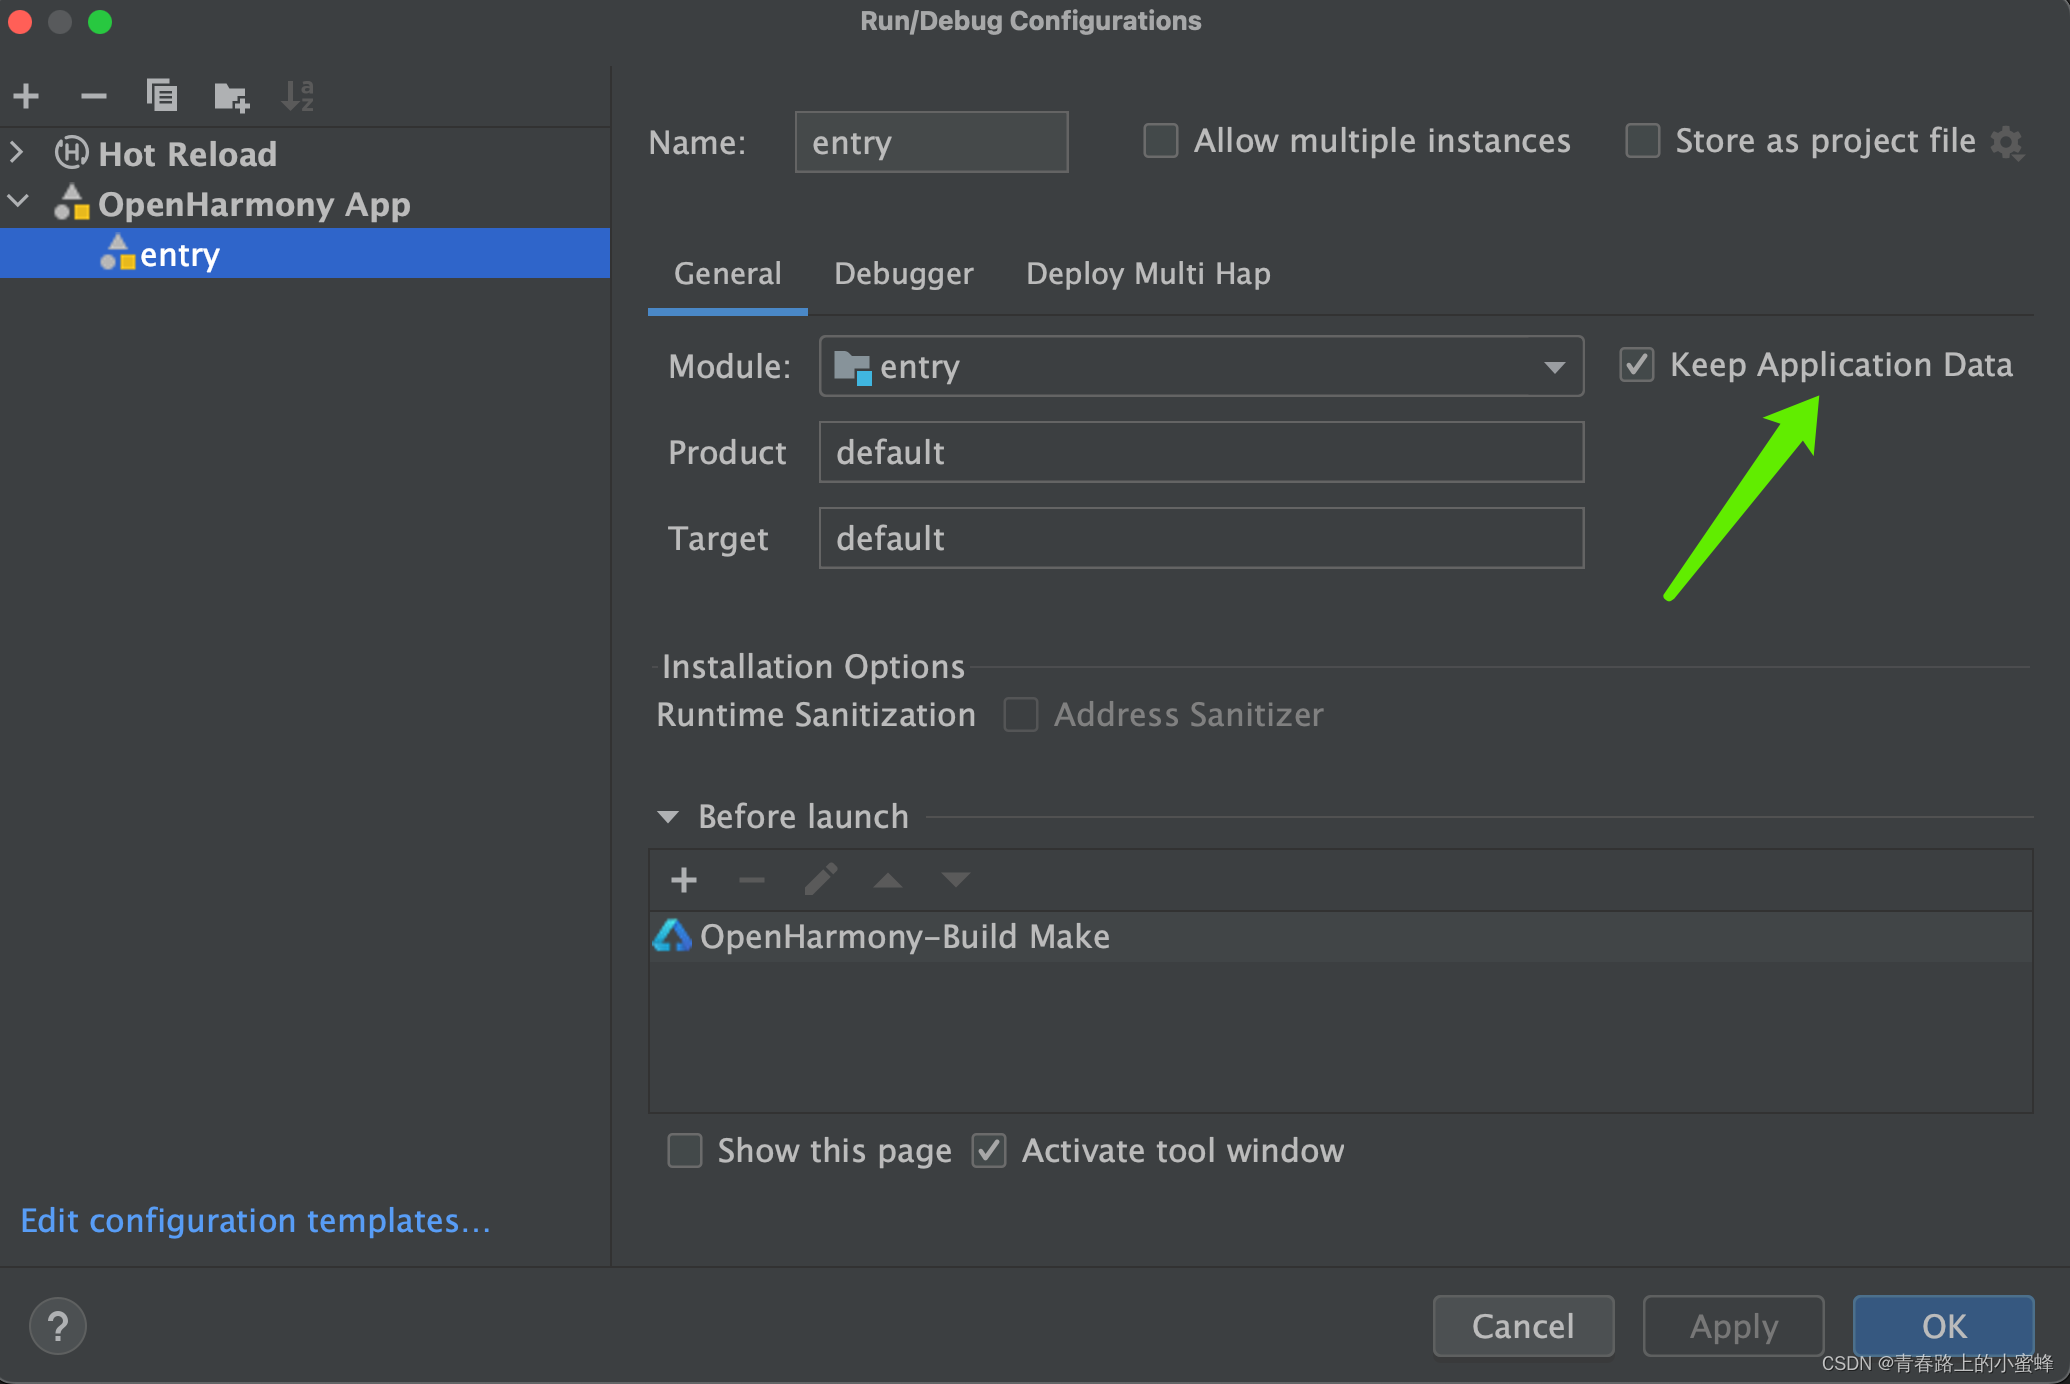Viewport: 2070px width, 1384px height.
Task: Click into the Name text field
Action: [x=931, y=143]
